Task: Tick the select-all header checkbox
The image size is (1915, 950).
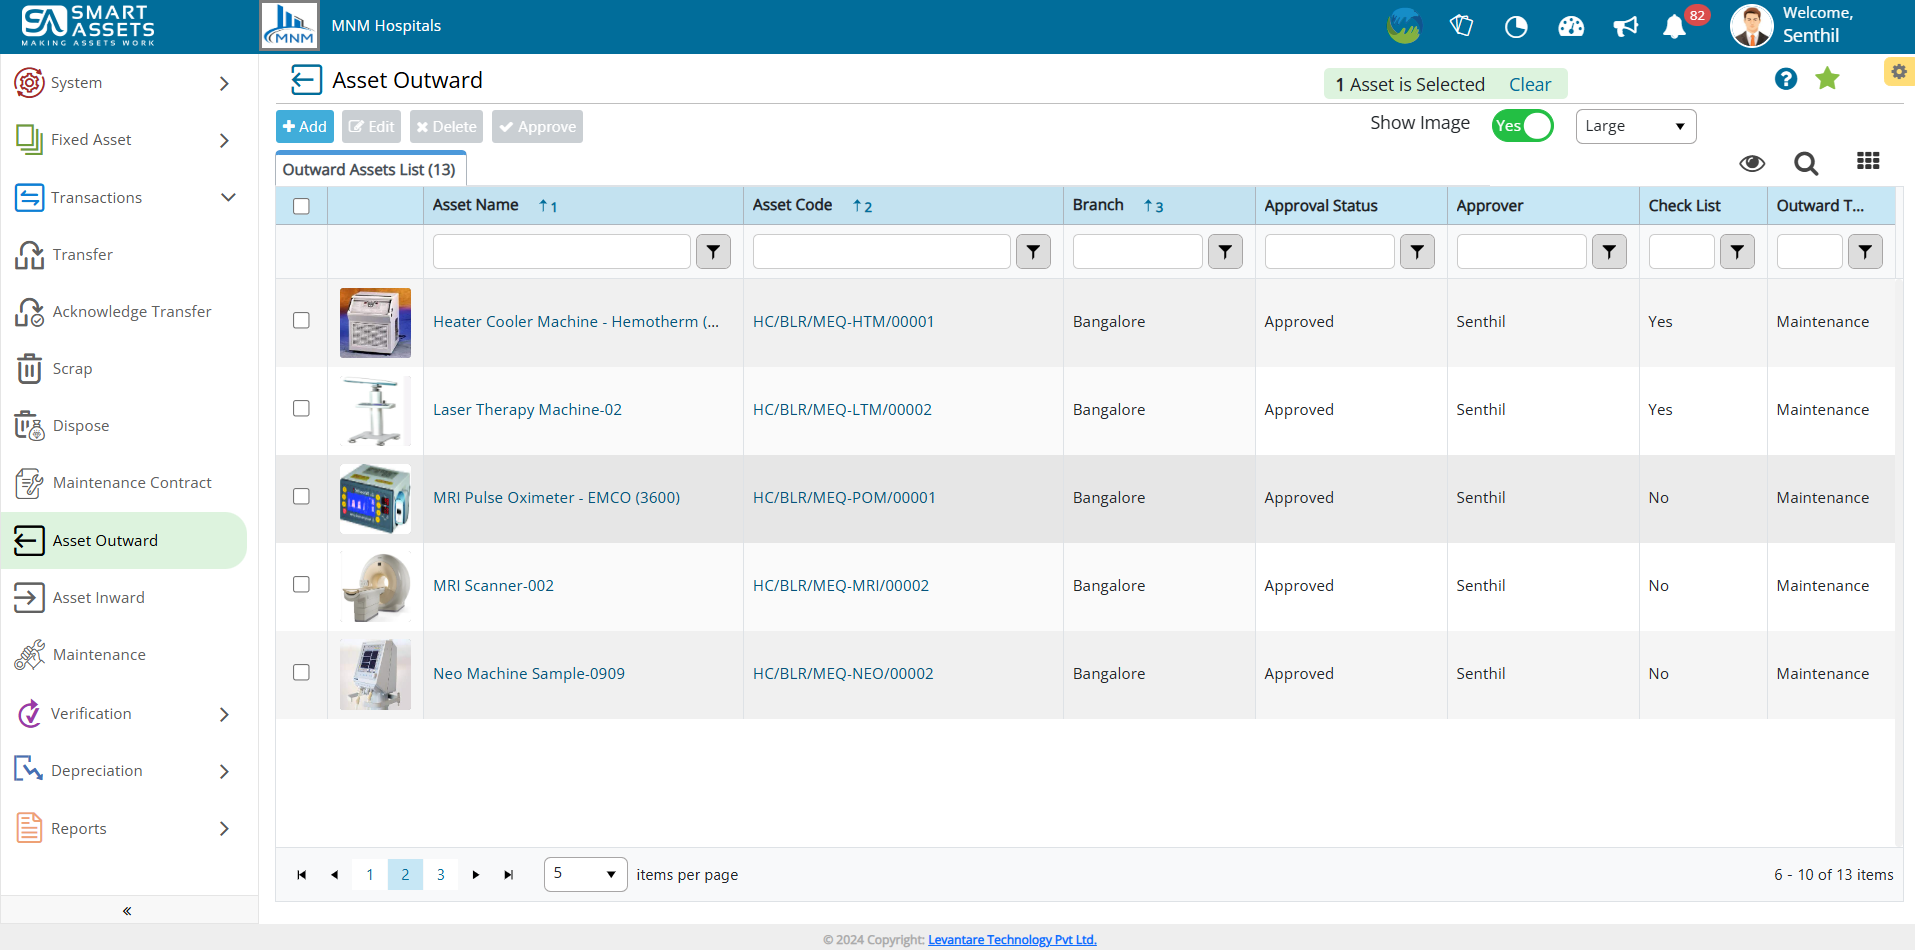Action: (301, 206)
